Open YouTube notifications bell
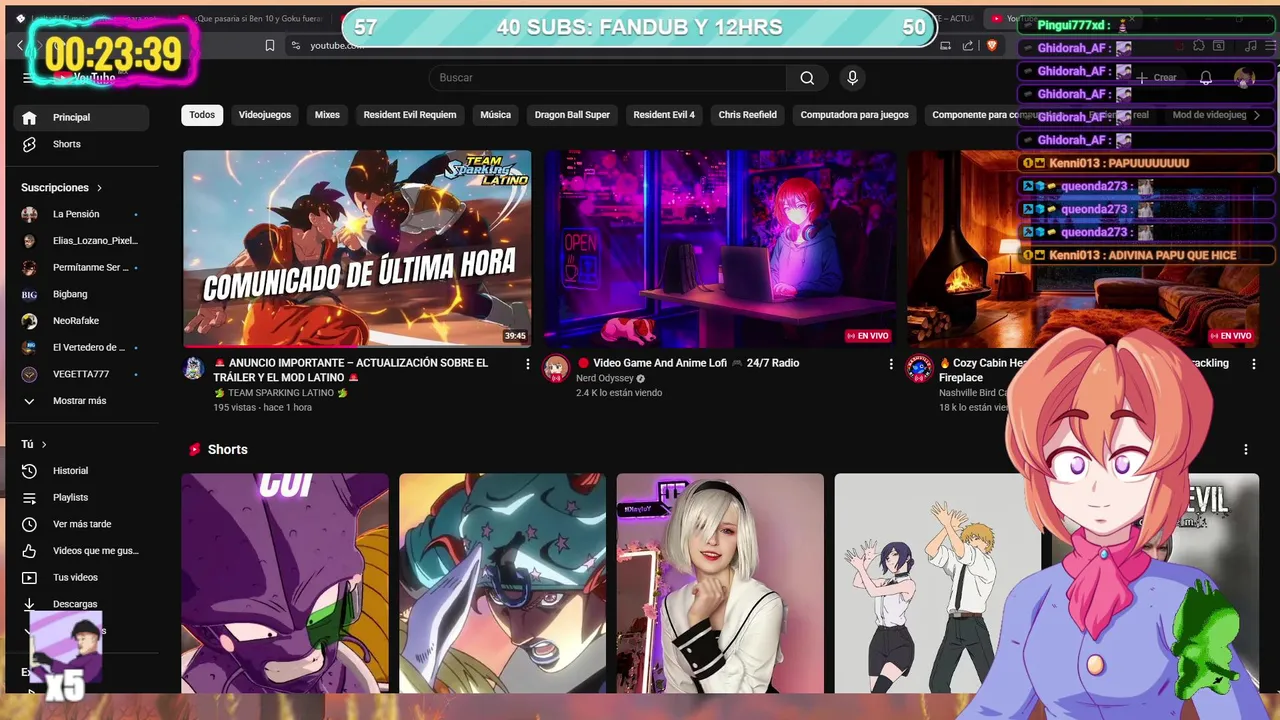This screenshot has height=720, width=1280. click(x=1206, y=78)
